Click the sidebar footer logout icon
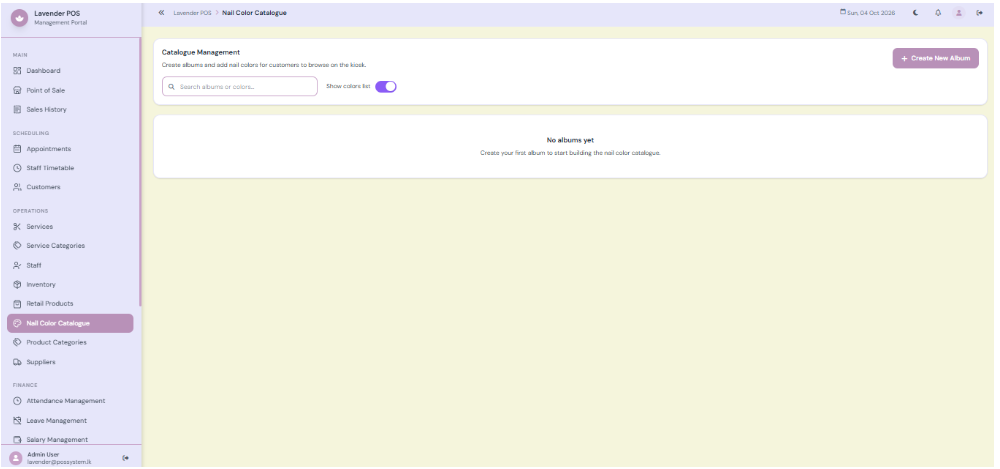 click(x=126, y=458)
